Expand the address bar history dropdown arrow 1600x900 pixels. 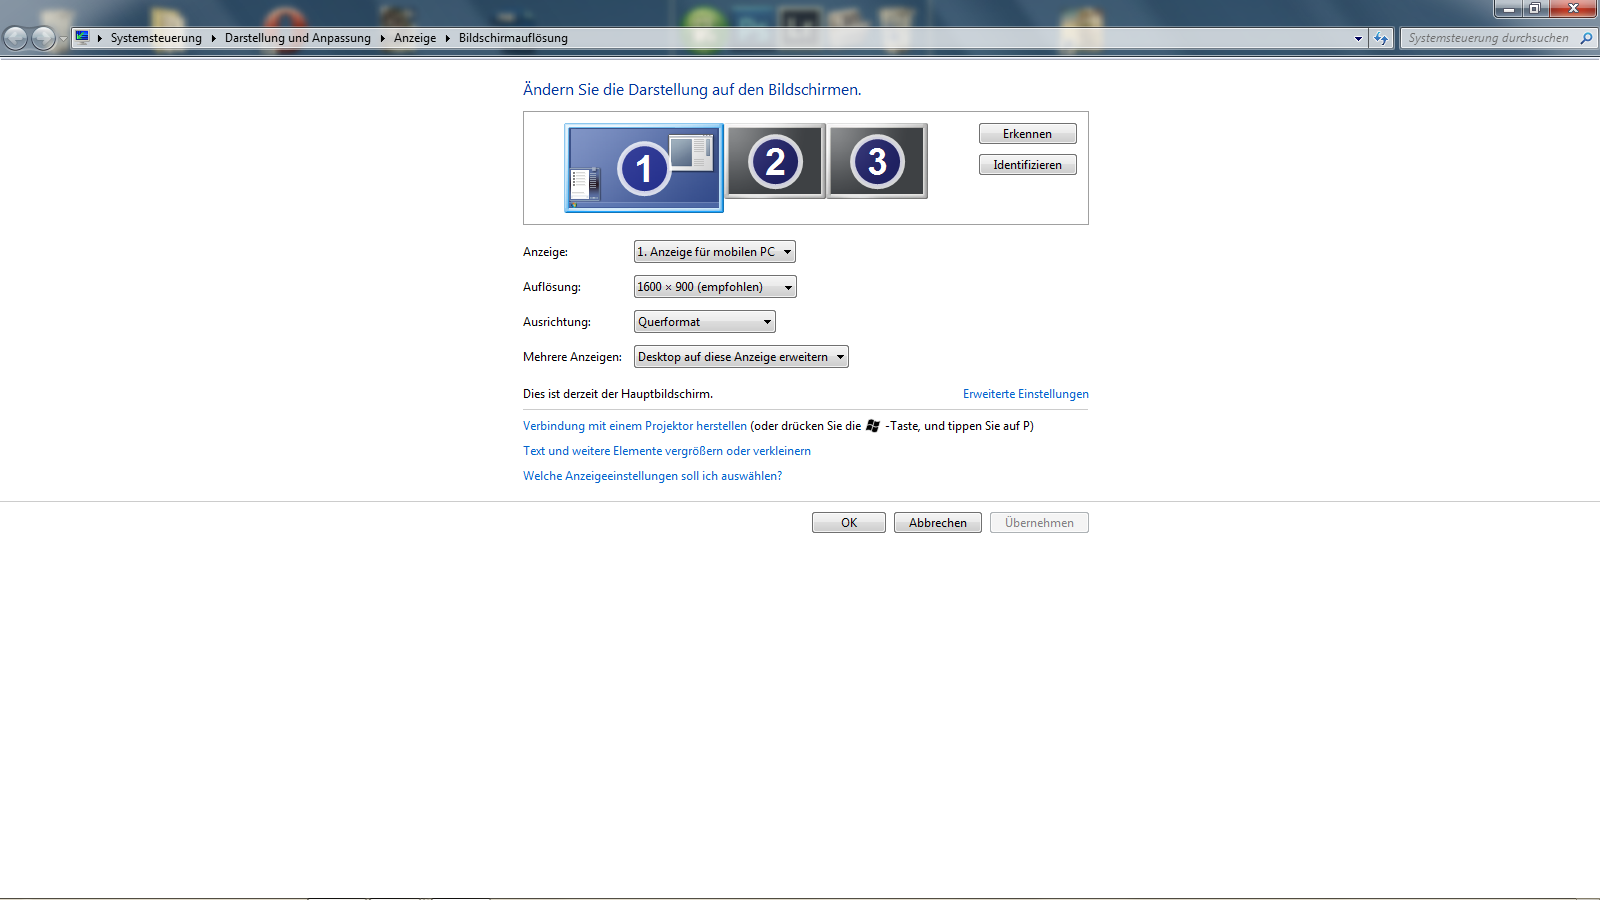tap(1358, 38)
